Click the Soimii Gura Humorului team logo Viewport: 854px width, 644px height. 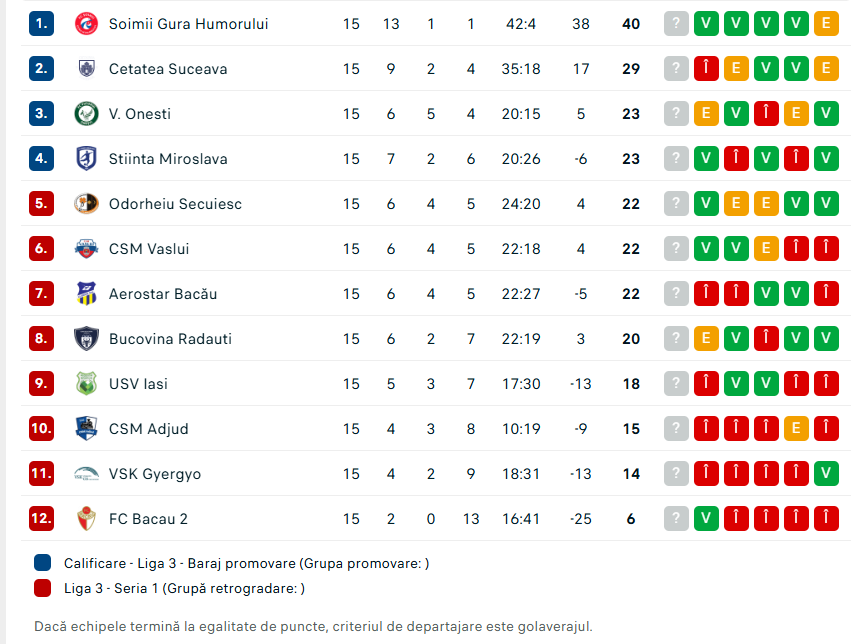[87, 23]
